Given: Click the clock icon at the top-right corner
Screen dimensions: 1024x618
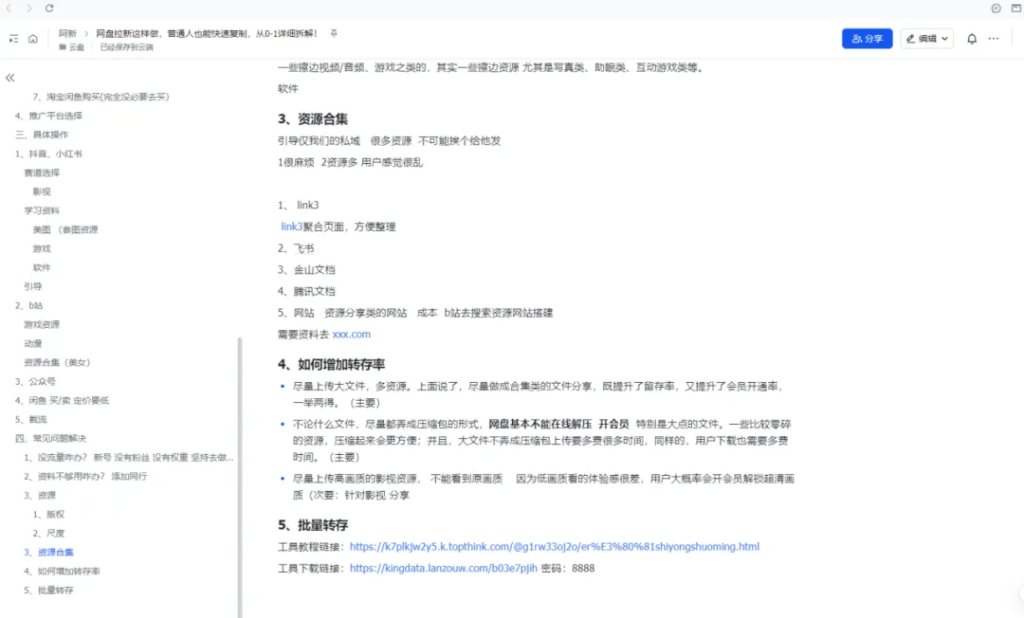Looking at the screenshot, I should 995,8.
